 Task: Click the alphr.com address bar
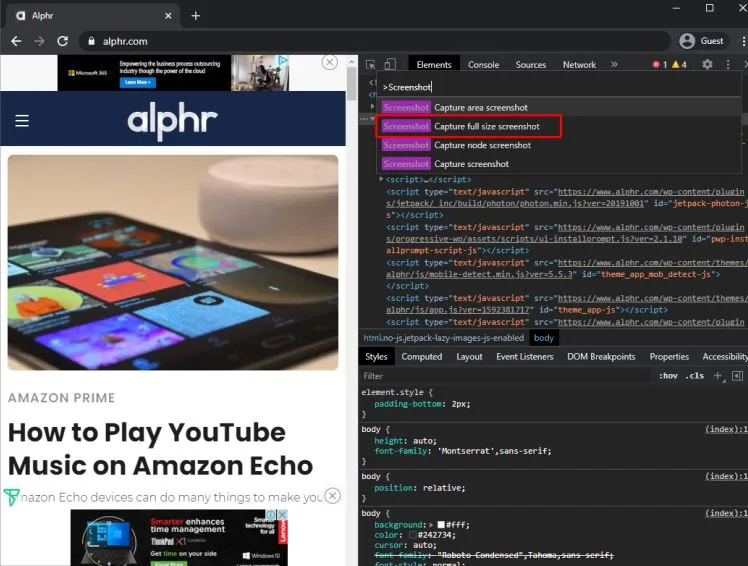tap(374, 41)
